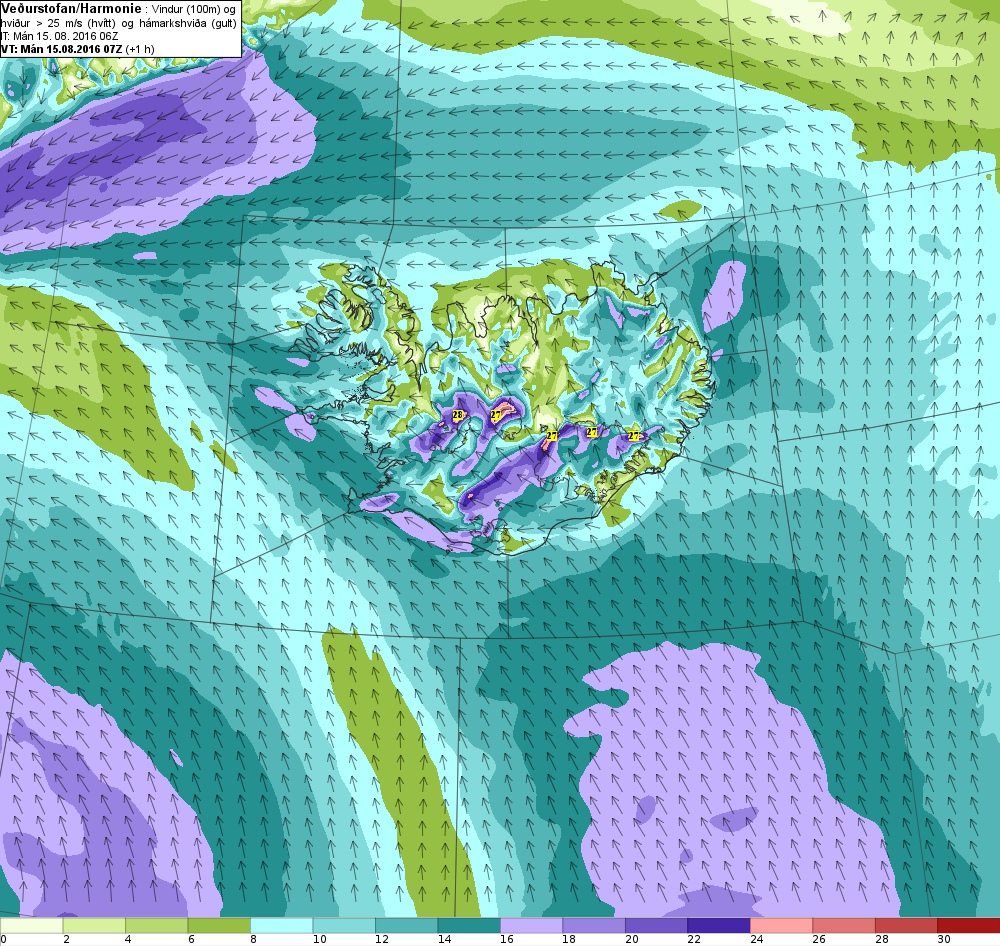Click the legend scale number 18
This screenshot has width=1000, height=946.
[570, 939]
